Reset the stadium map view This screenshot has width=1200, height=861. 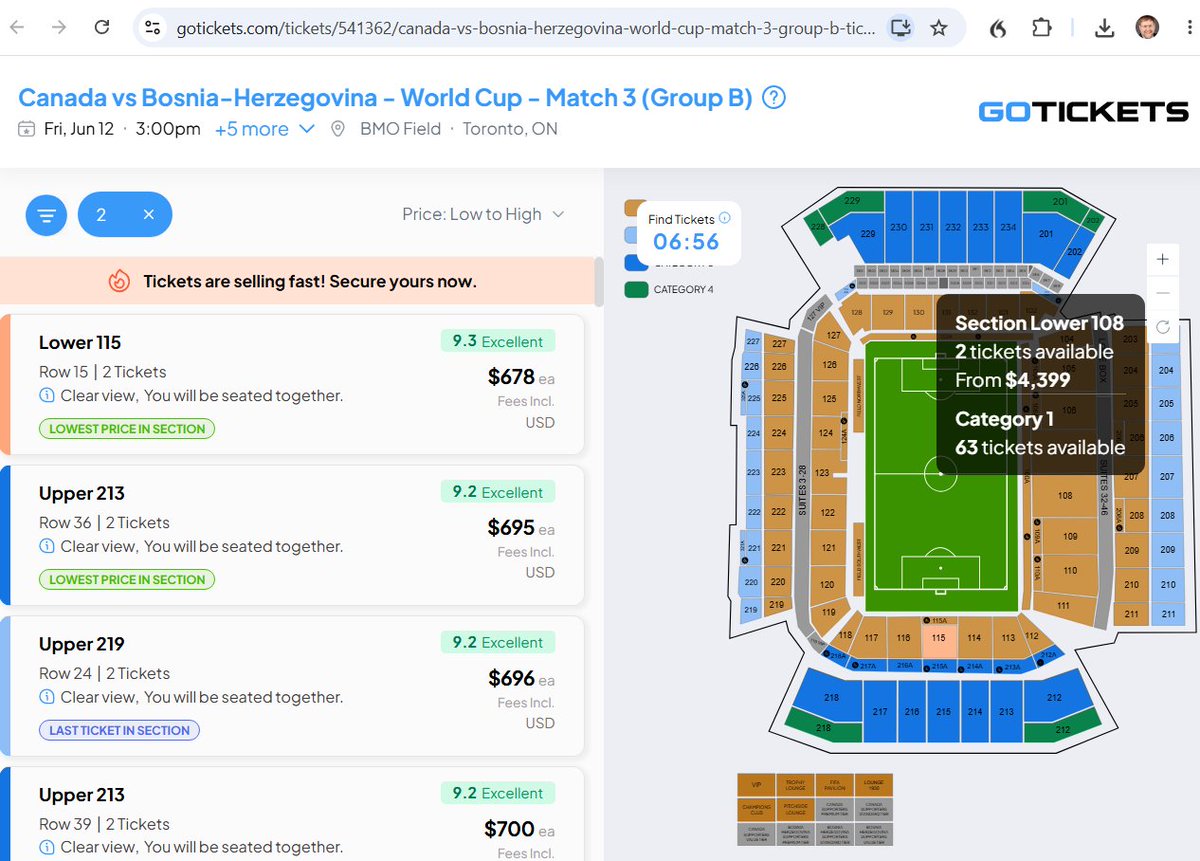point(1162,327)
